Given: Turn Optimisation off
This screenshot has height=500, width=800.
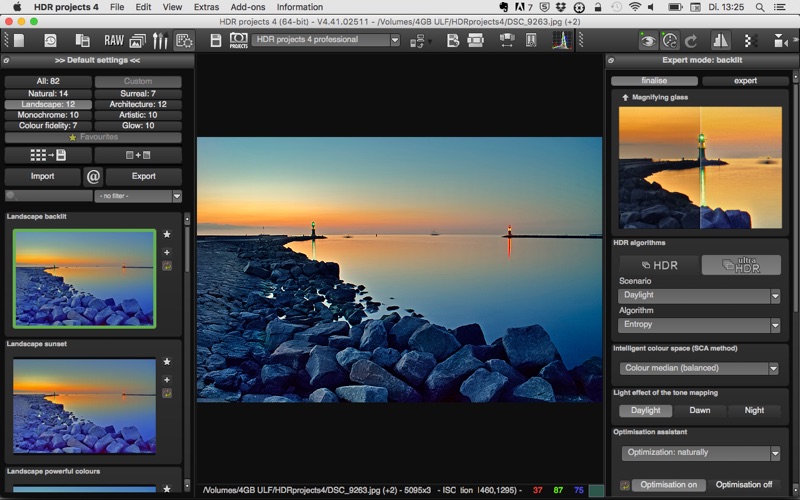Looking at the screenshot, I should (744, 485).
